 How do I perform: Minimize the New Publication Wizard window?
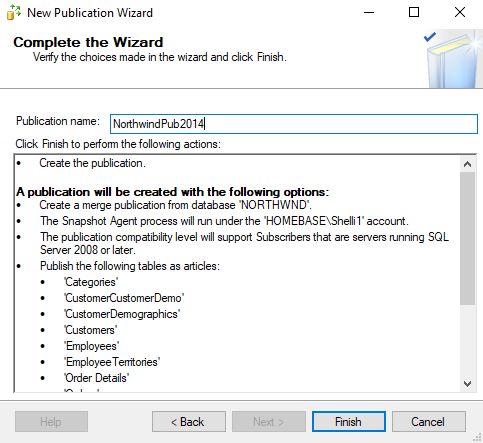pos(369,13)
